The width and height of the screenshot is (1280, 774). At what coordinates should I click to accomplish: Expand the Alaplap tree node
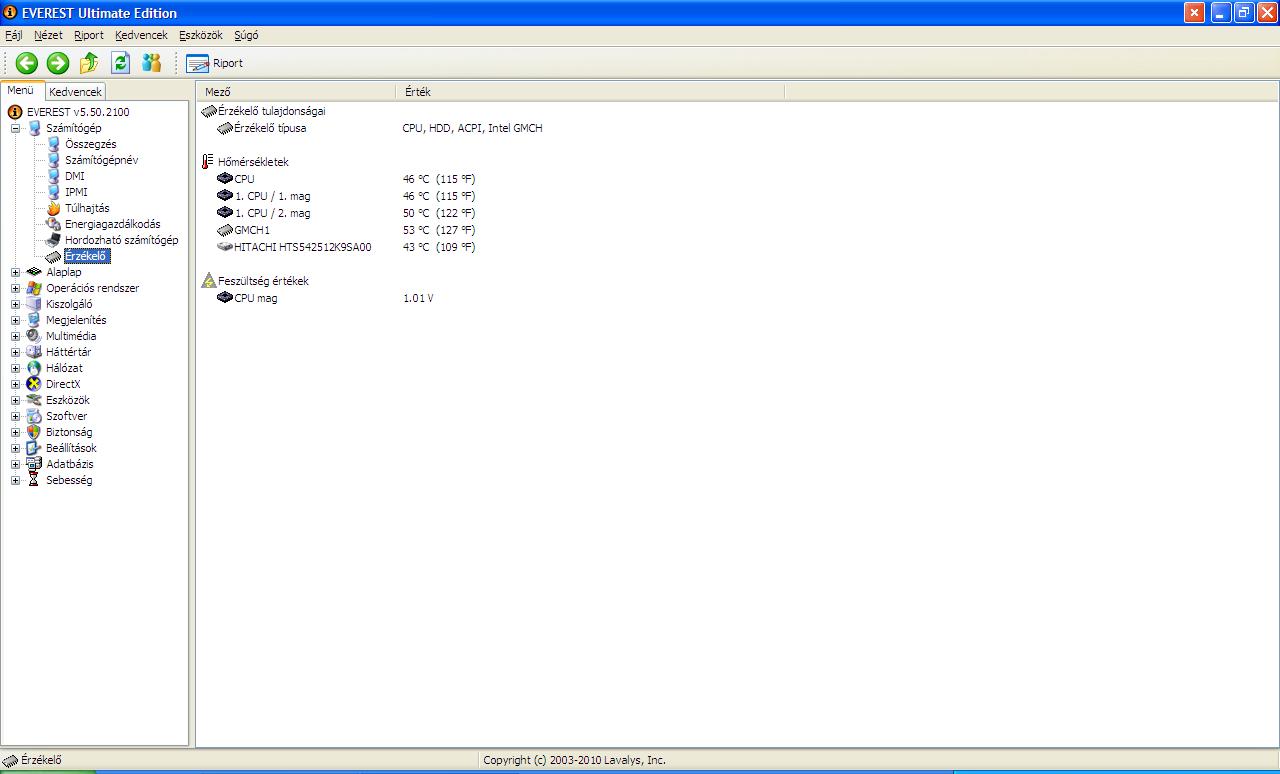pyautogui.click(x=15, y=272)
